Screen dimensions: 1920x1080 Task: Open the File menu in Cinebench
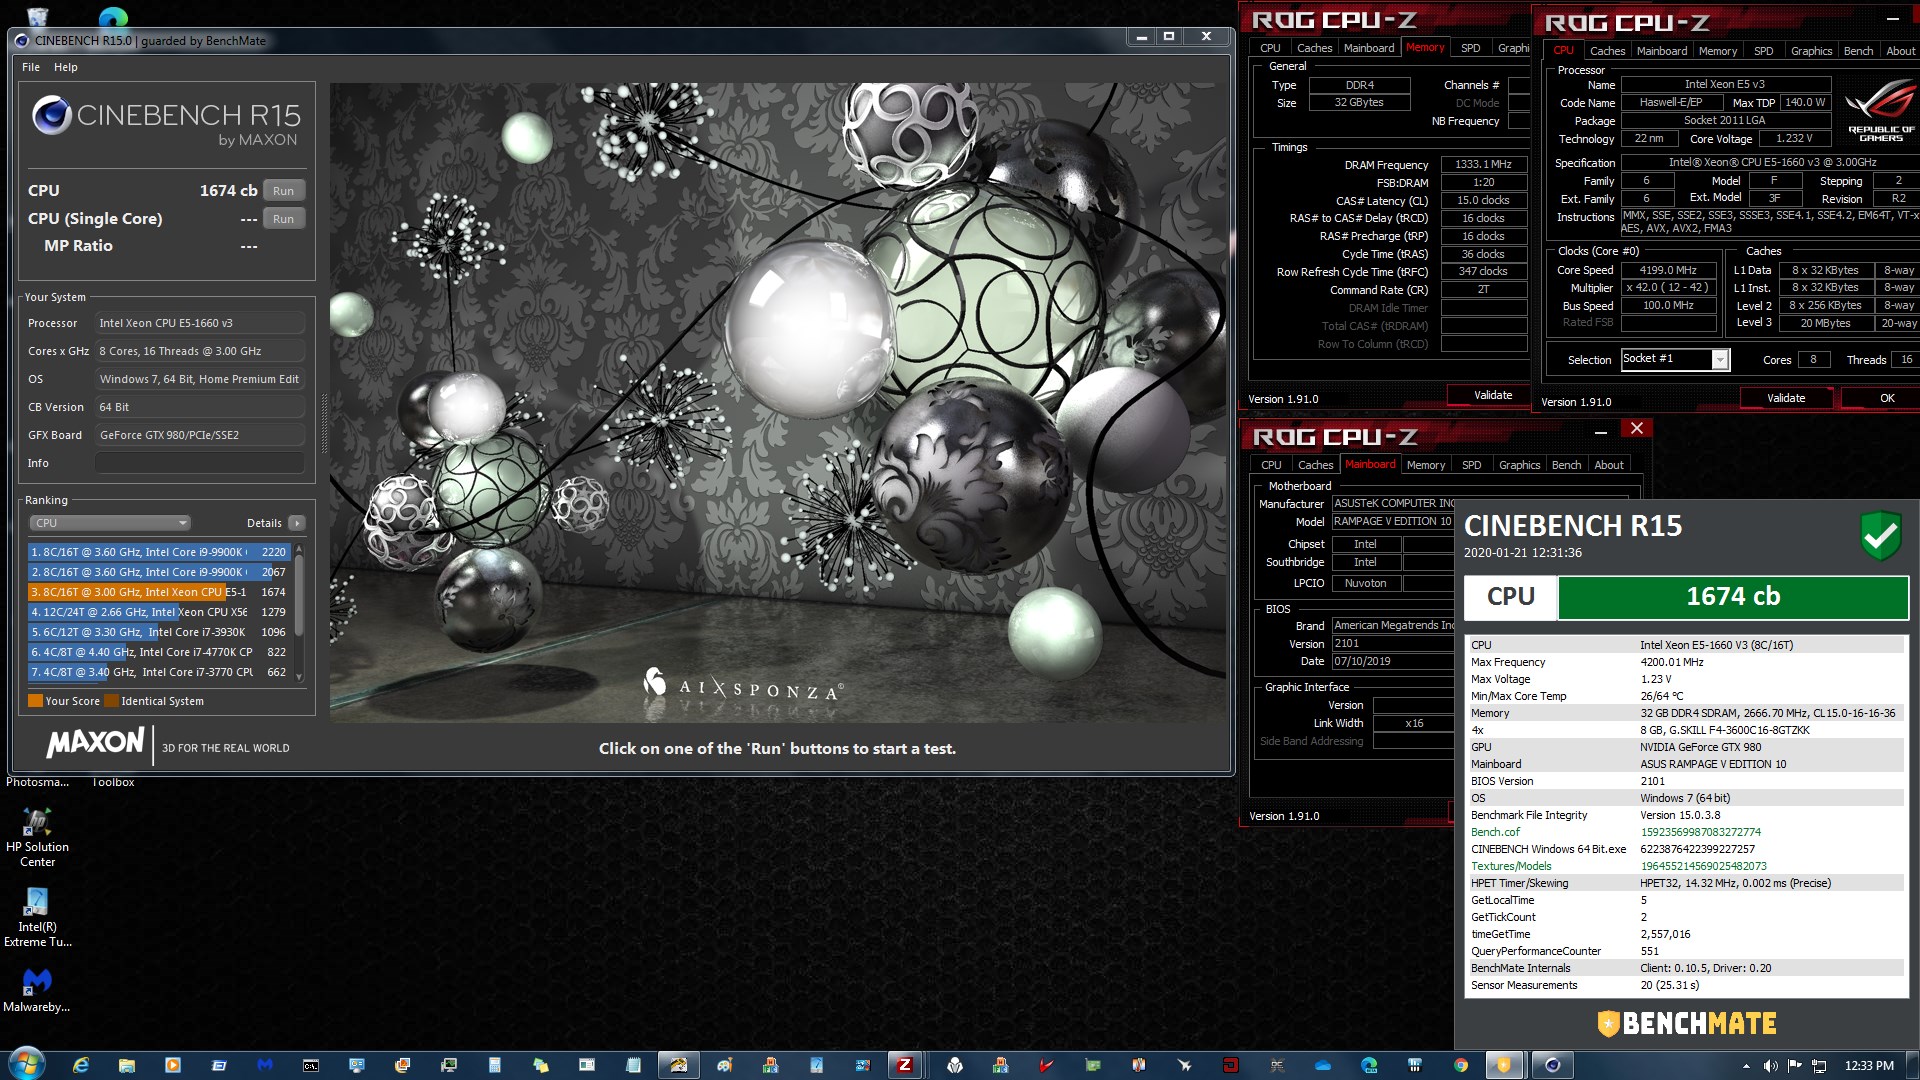tap(31, 67)
